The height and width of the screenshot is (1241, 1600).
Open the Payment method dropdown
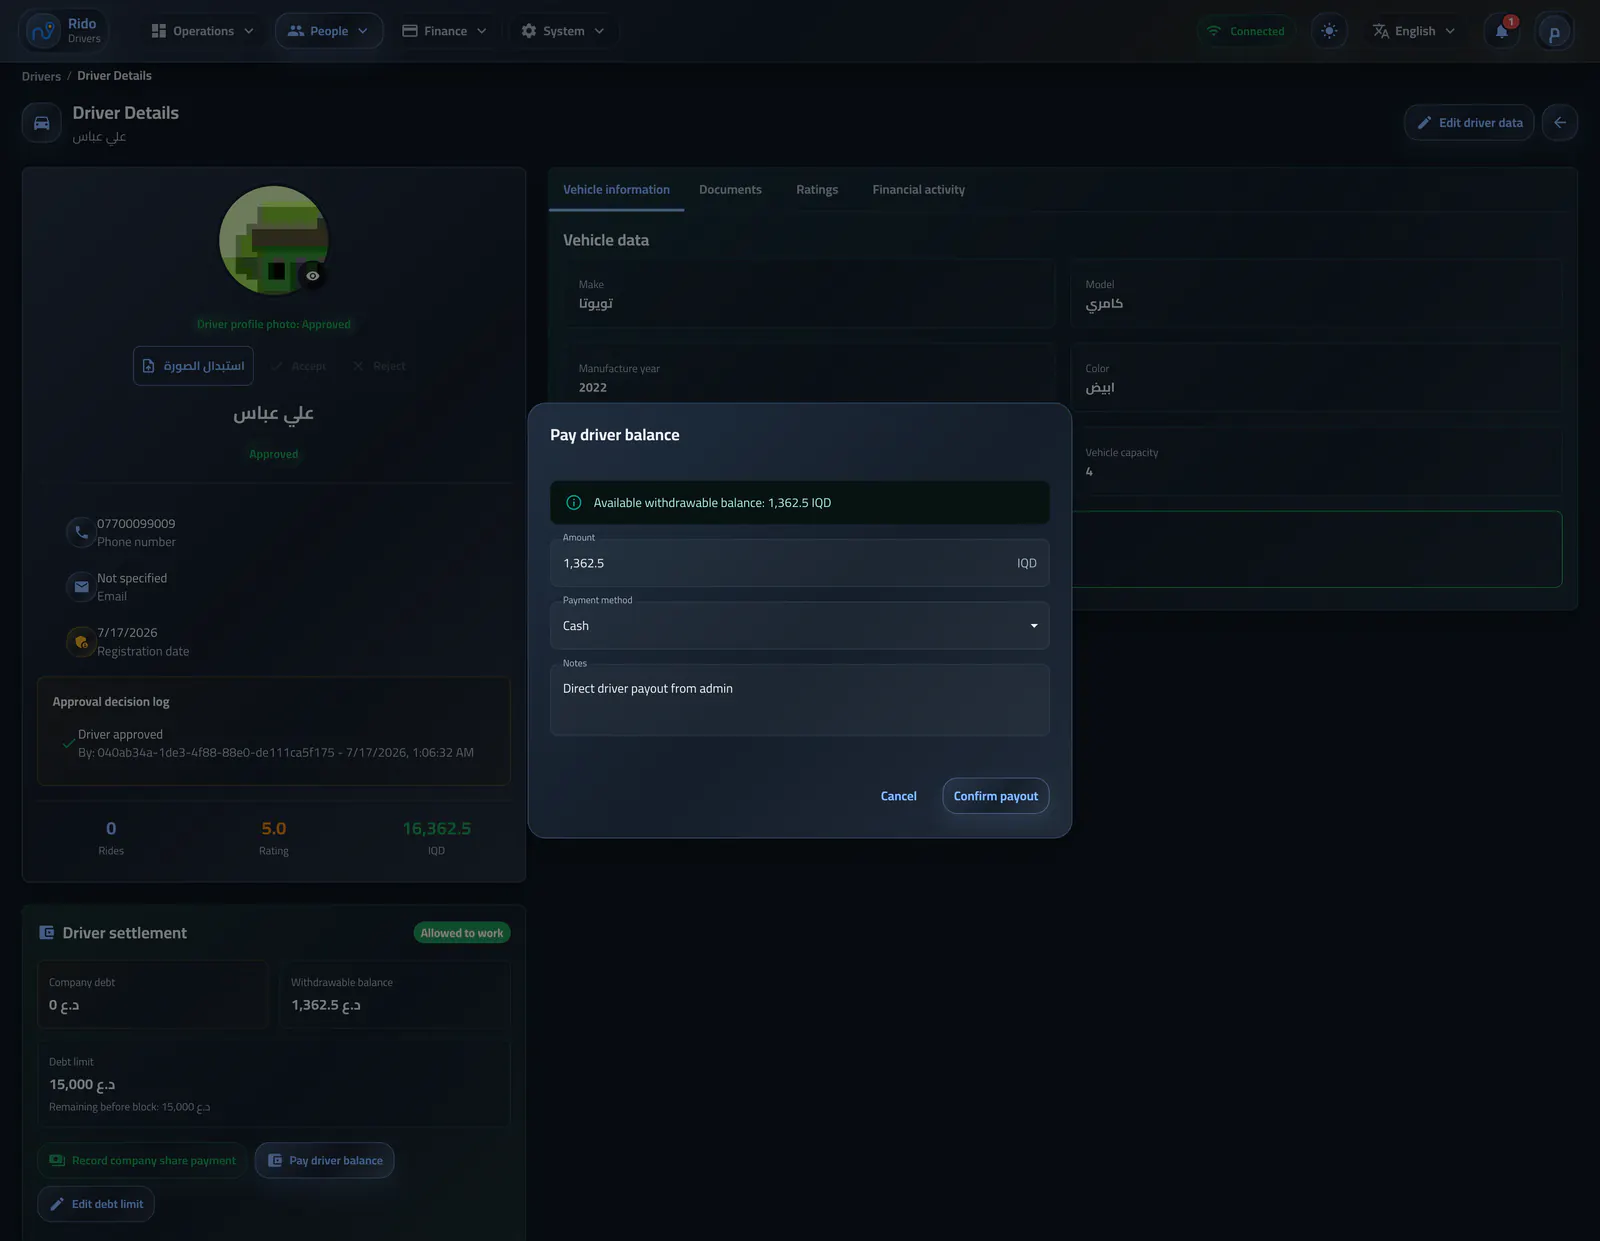coord(799,626)
